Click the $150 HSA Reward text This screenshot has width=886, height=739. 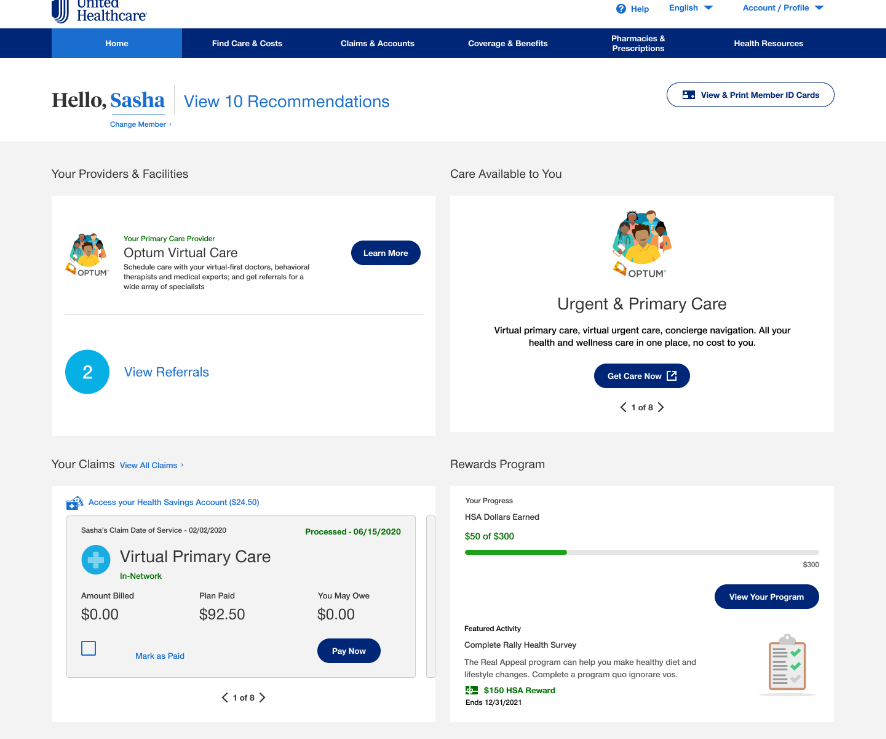pos(519,690)
